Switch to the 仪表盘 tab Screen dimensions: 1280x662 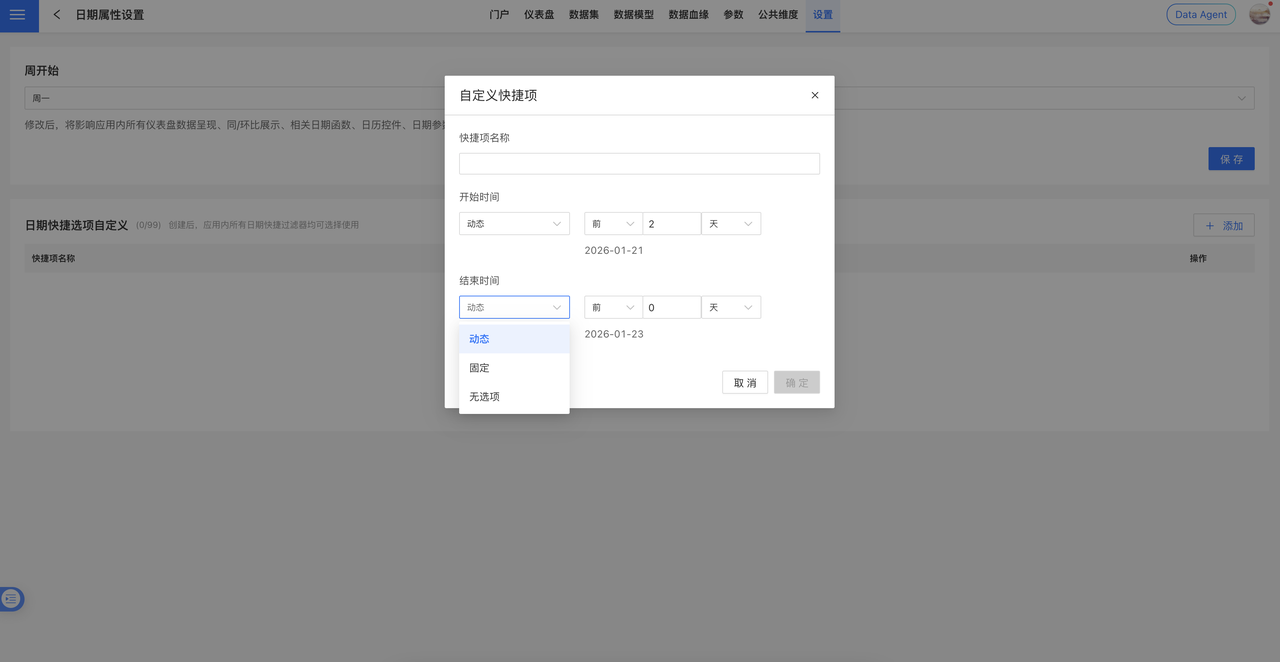coord(539,15)
